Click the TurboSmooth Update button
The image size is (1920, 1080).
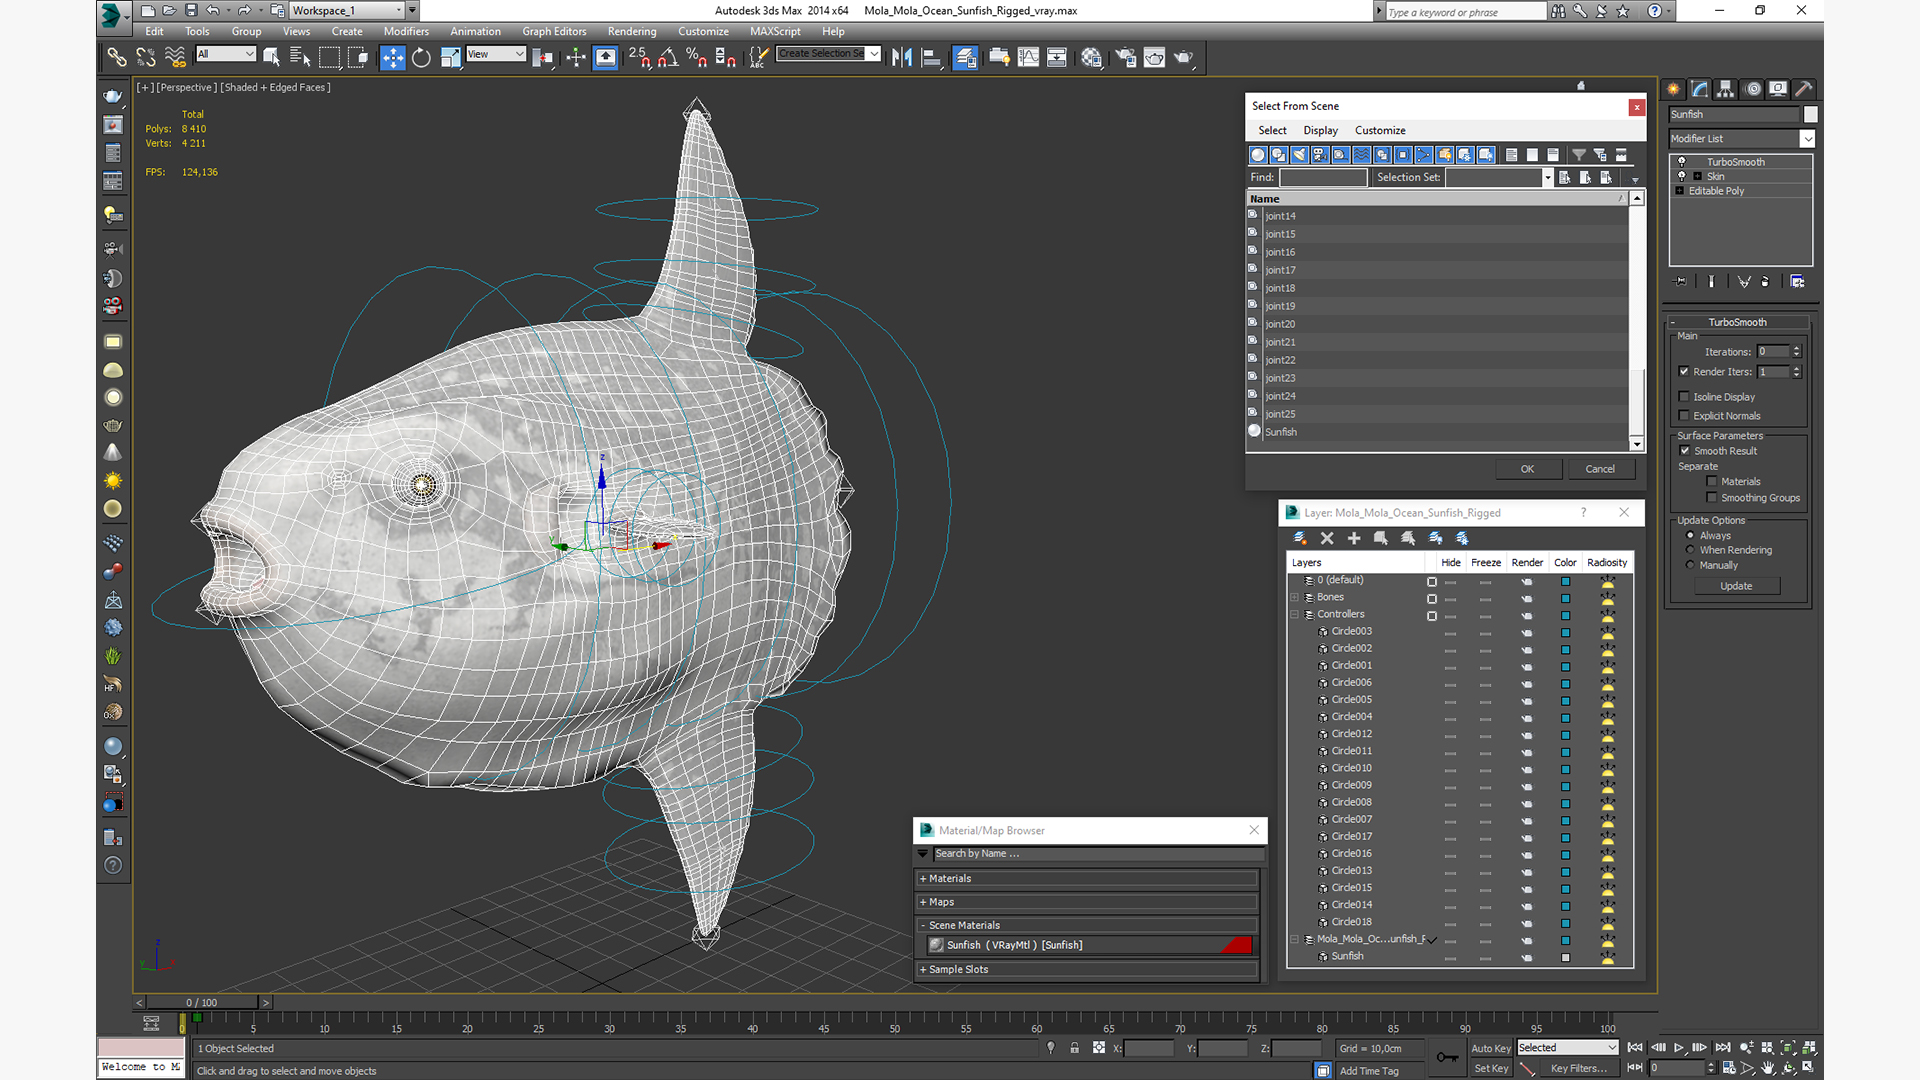click(x=1736, y=586)
